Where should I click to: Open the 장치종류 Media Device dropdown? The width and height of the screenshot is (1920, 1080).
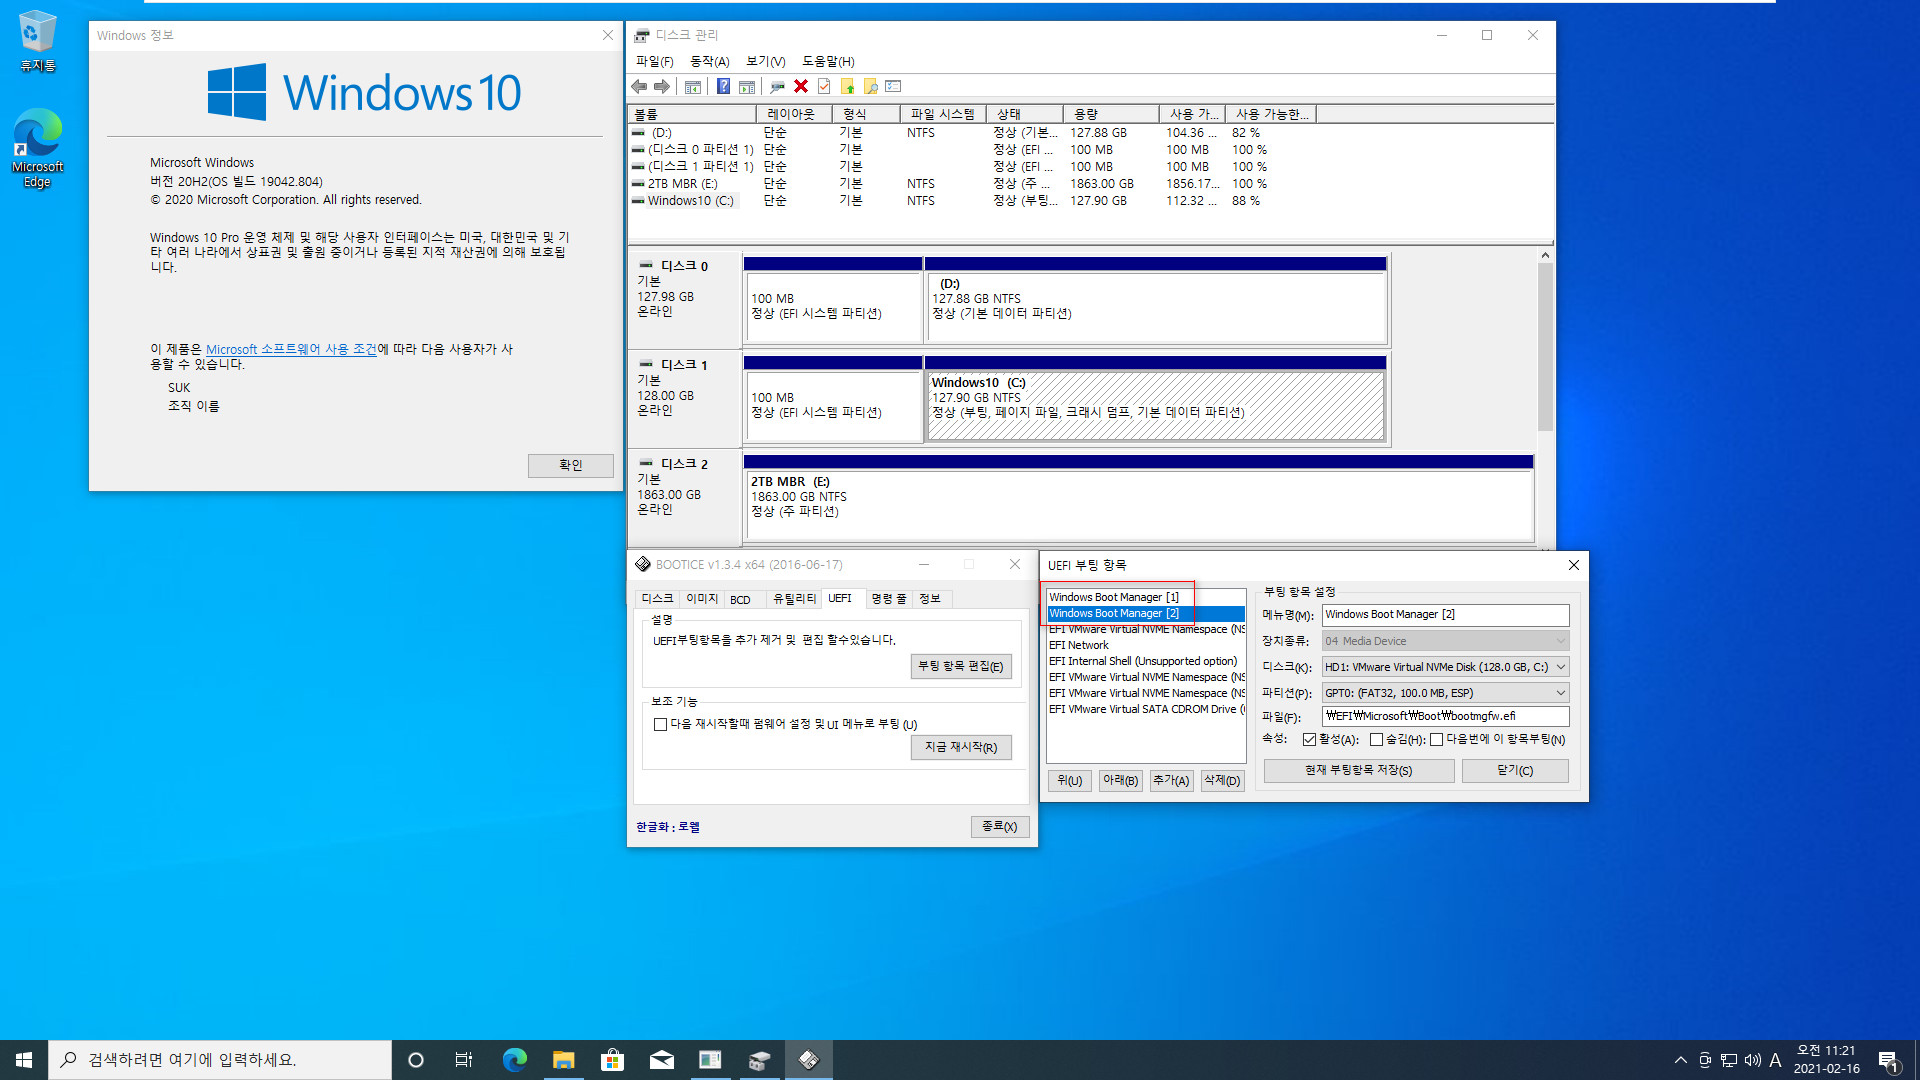[1445, 641]
